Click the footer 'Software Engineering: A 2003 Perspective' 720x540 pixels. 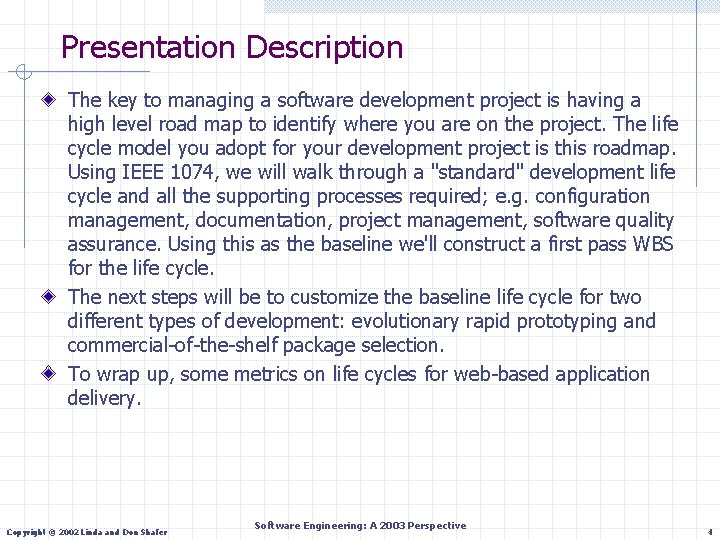pyautogui.click(x=360, y=525)
